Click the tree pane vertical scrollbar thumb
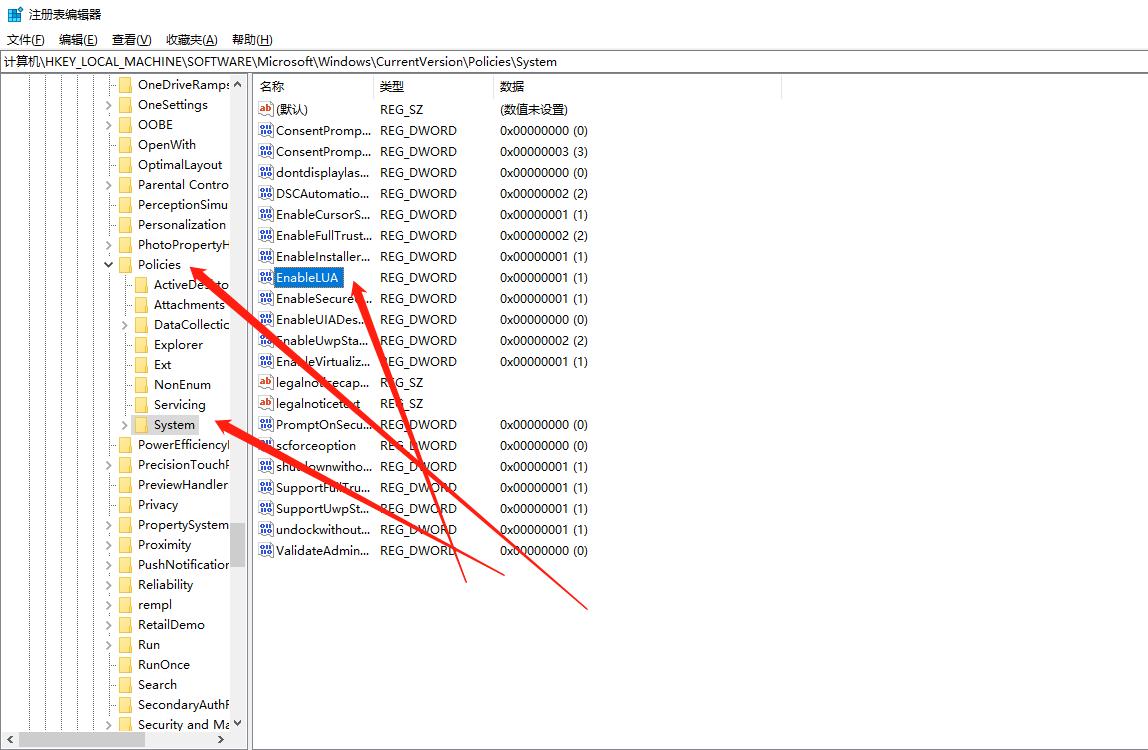 pyautogui.click(x=237, y=546)
